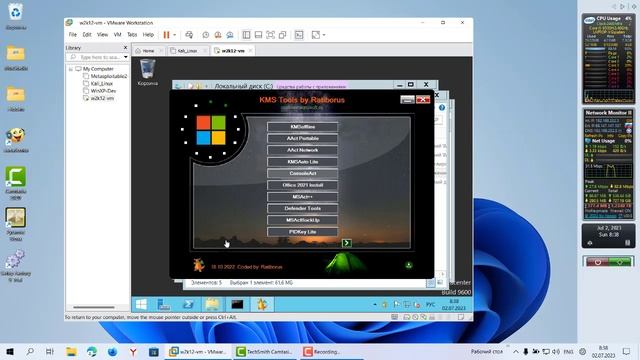This screenshot has height=360, width=640.
Task: Select Kali_Linux in the library tree
Action: click(x=98, y=84)
